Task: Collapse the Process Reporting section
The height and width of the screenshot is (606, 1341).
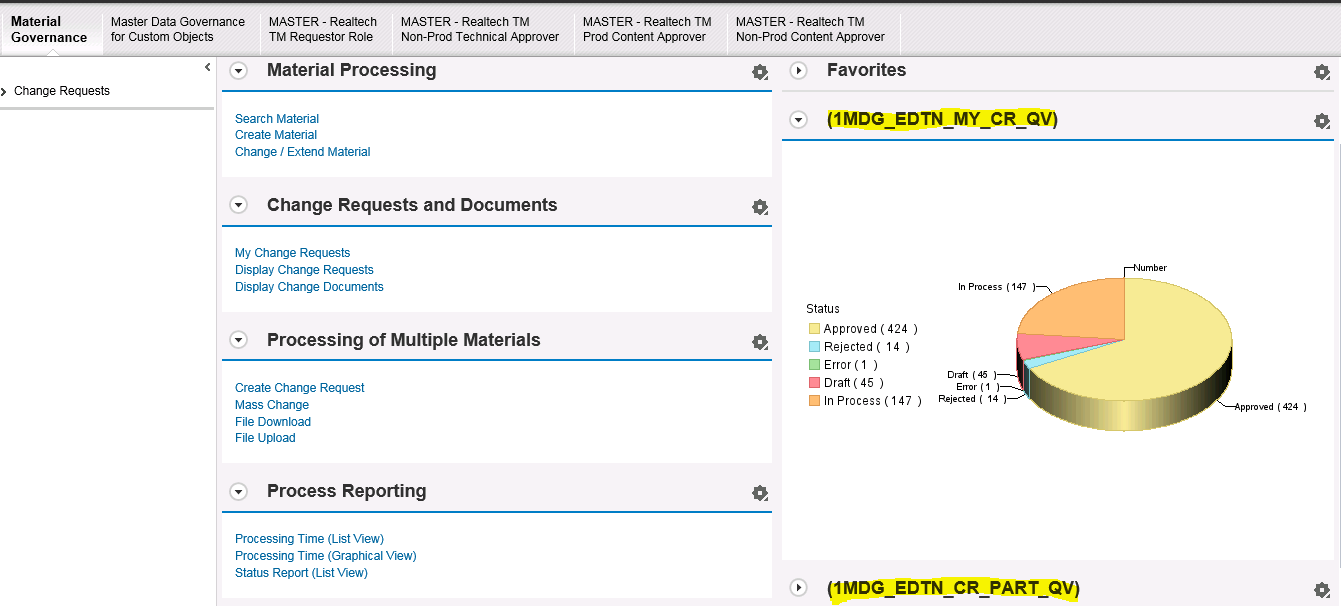Action: pyautogui.click(x=238, y=491)
